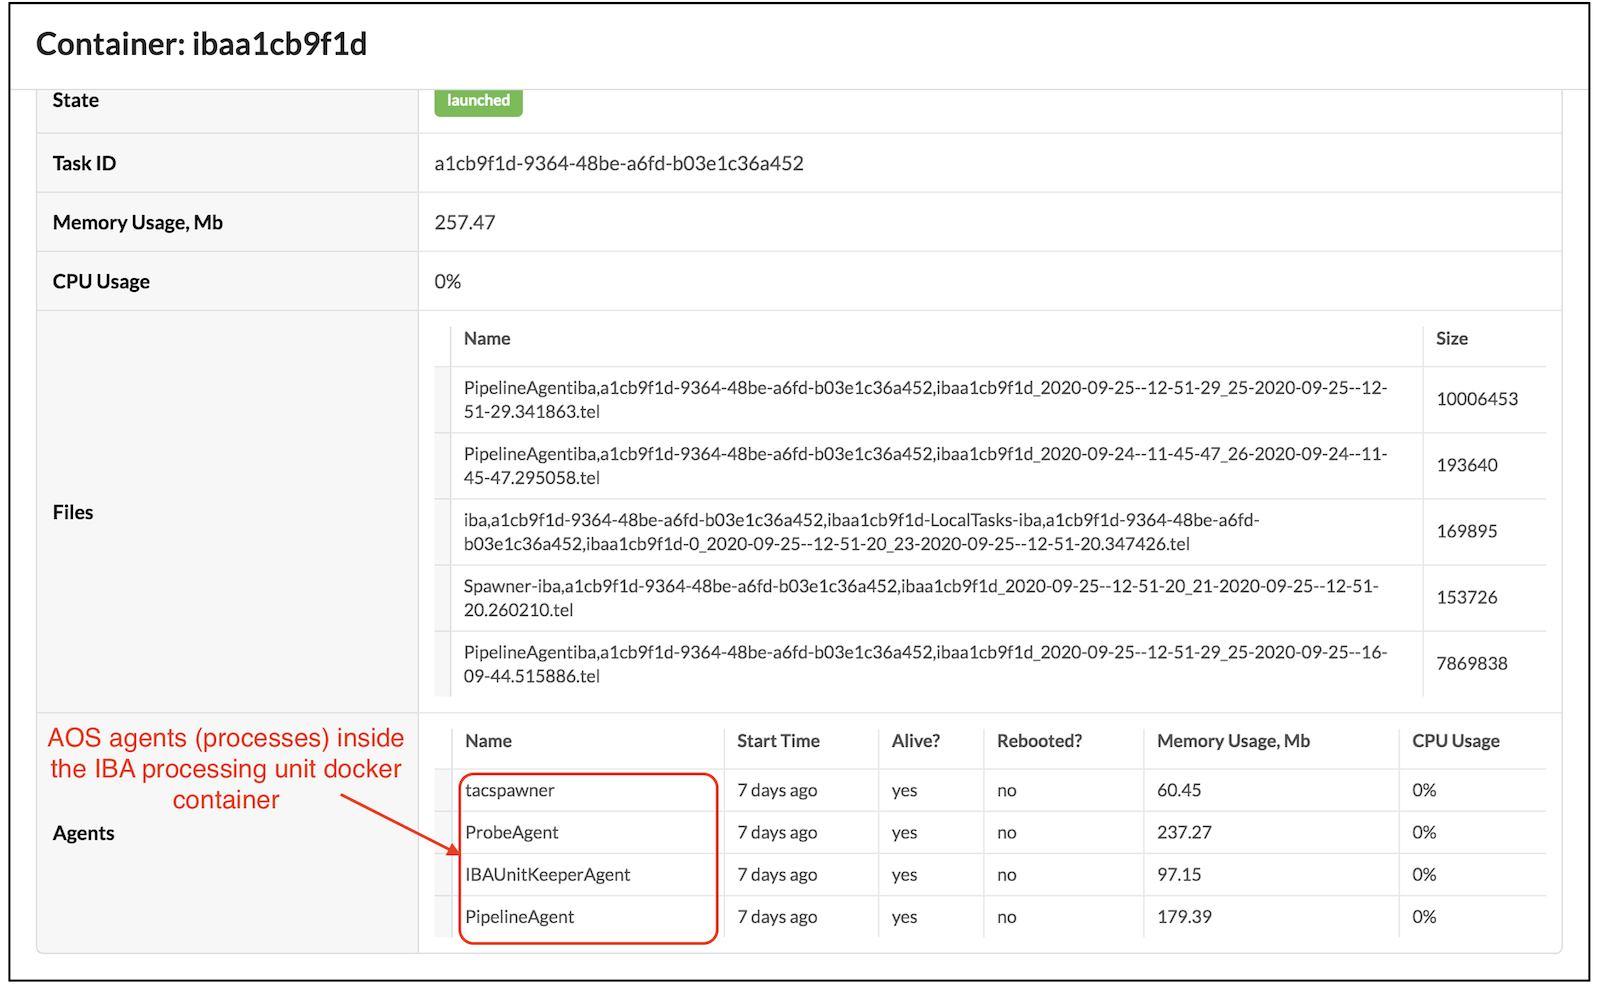Click the file size 10006453
The height and width of the screenshot is (985, 1600).
(x=1477, y=399)
